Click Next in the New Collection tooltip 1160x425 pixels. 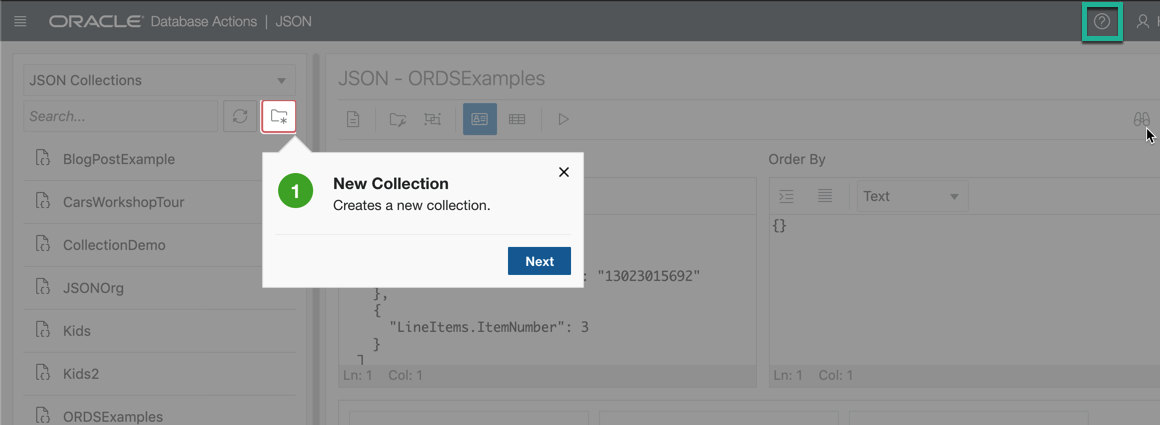(x=539, y=261)
